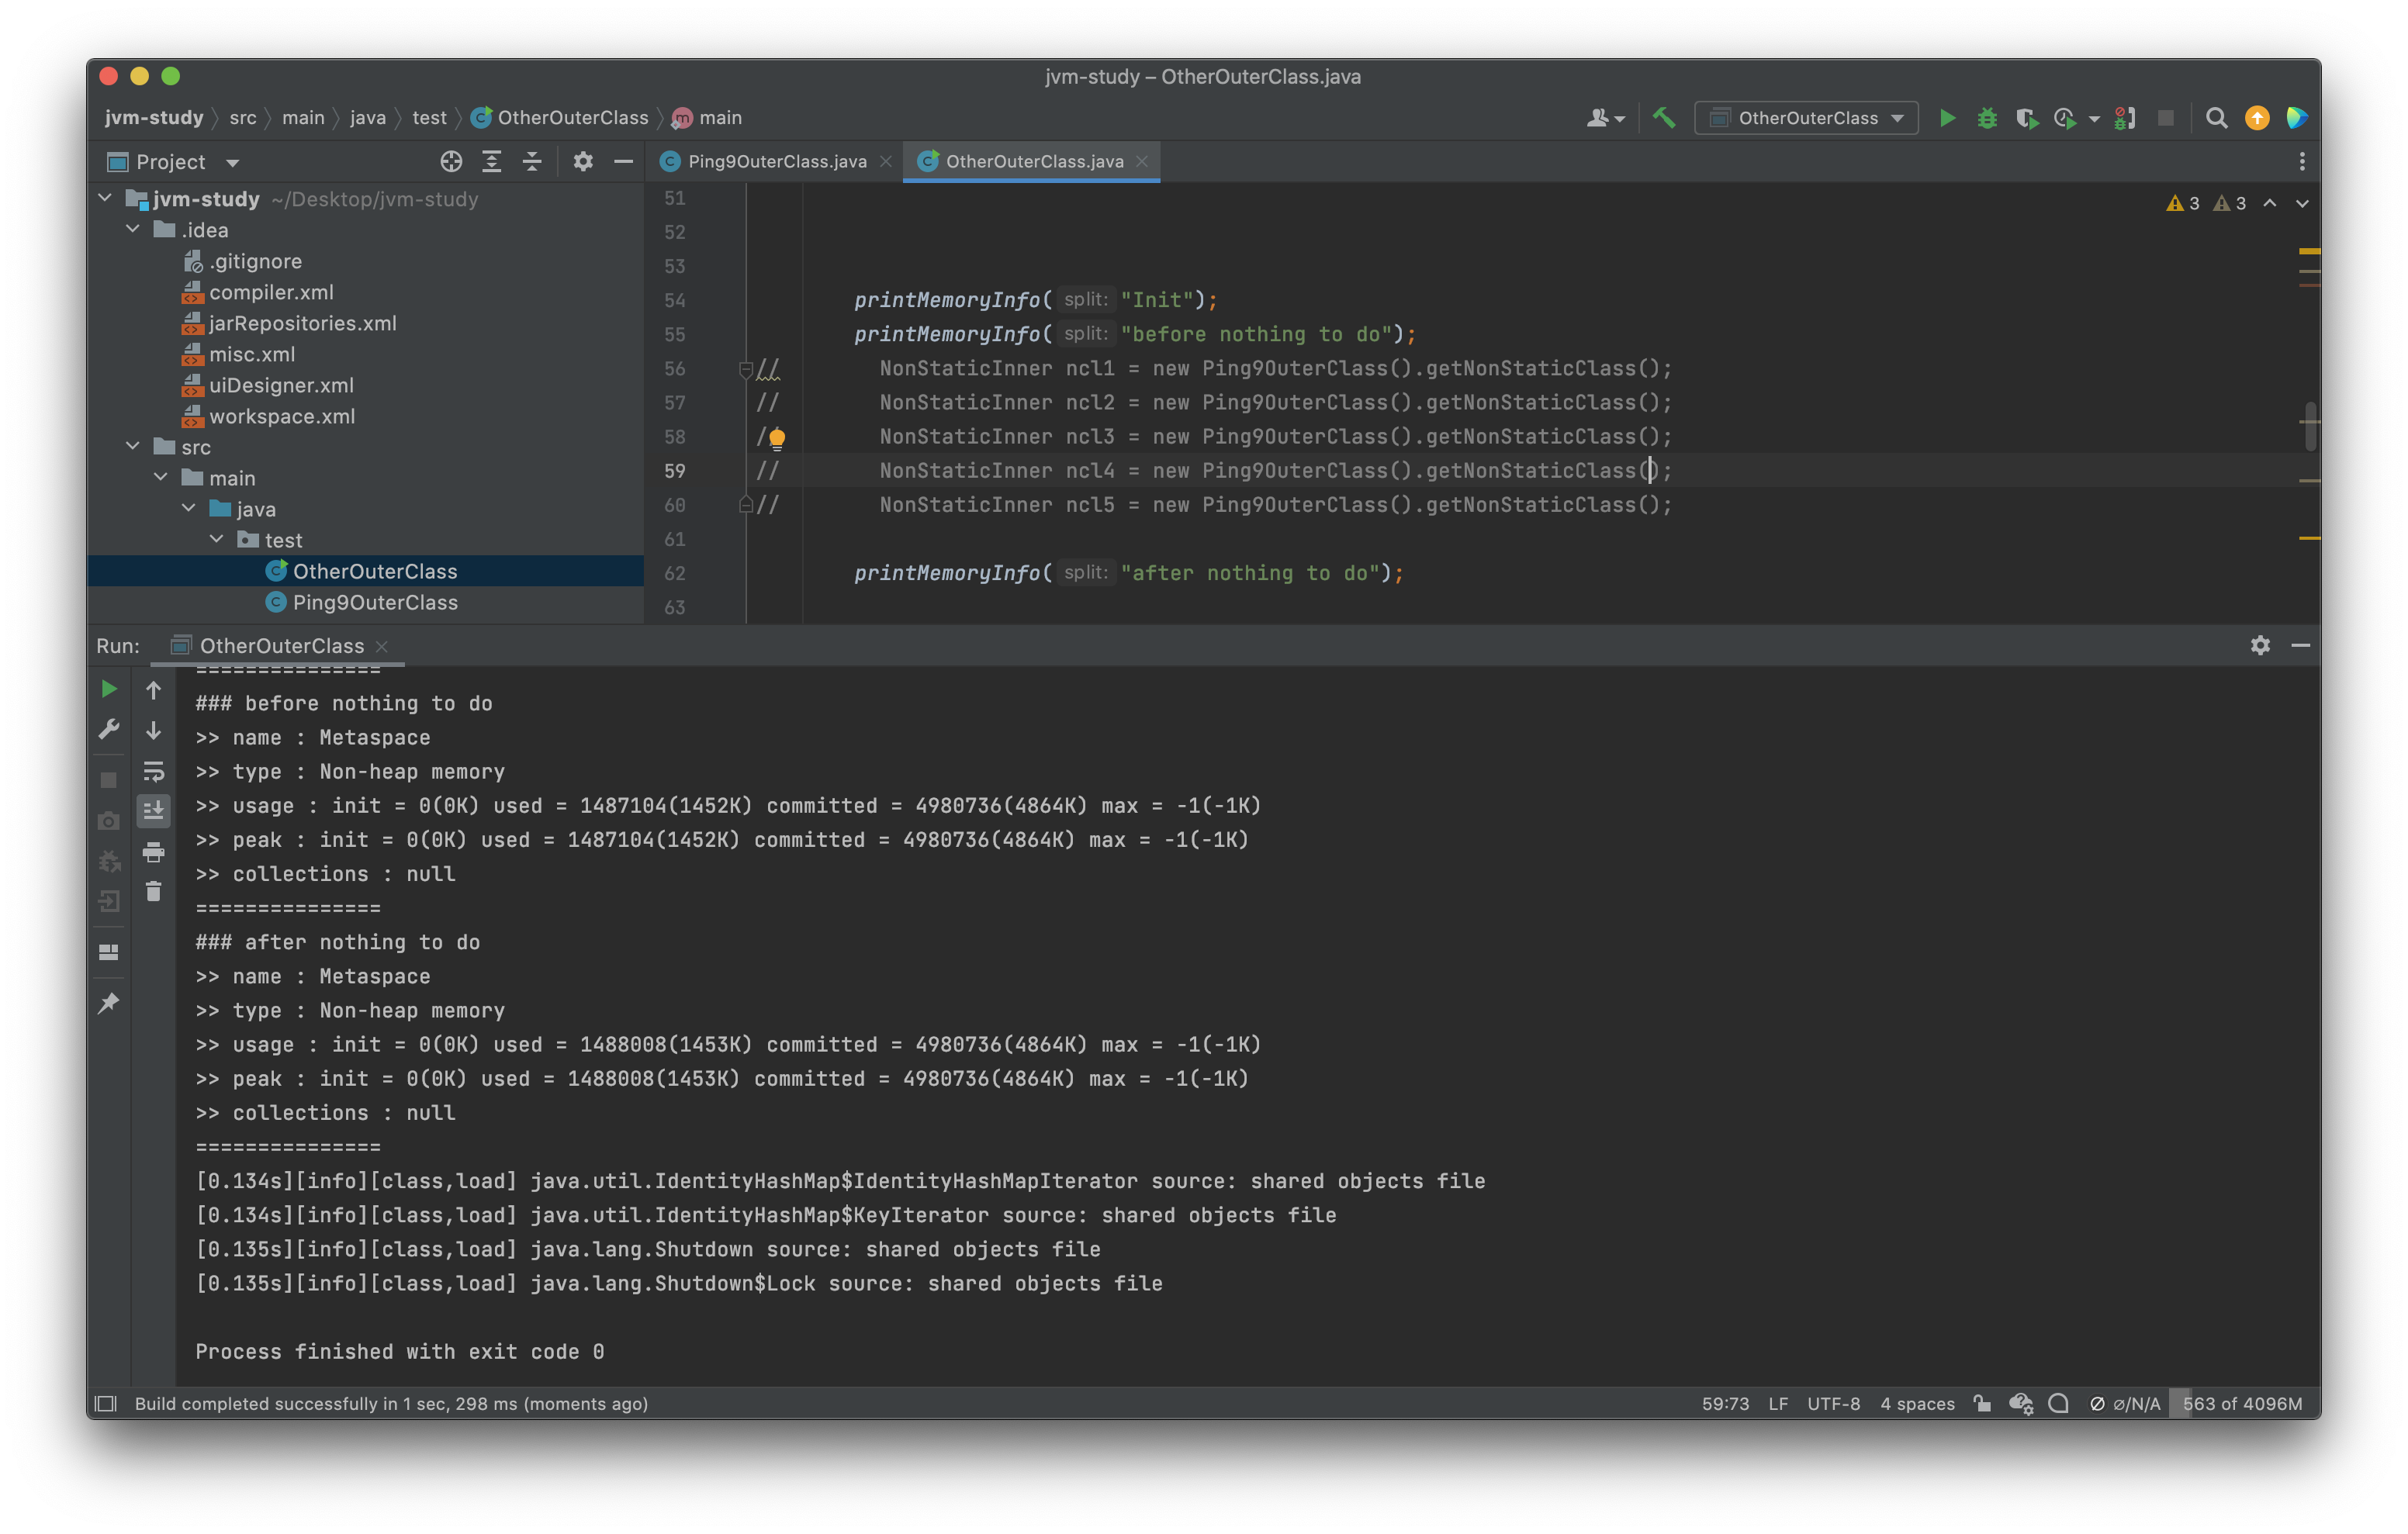Switch to the Ping9OuterClass.java tab

tap(776, 162)
